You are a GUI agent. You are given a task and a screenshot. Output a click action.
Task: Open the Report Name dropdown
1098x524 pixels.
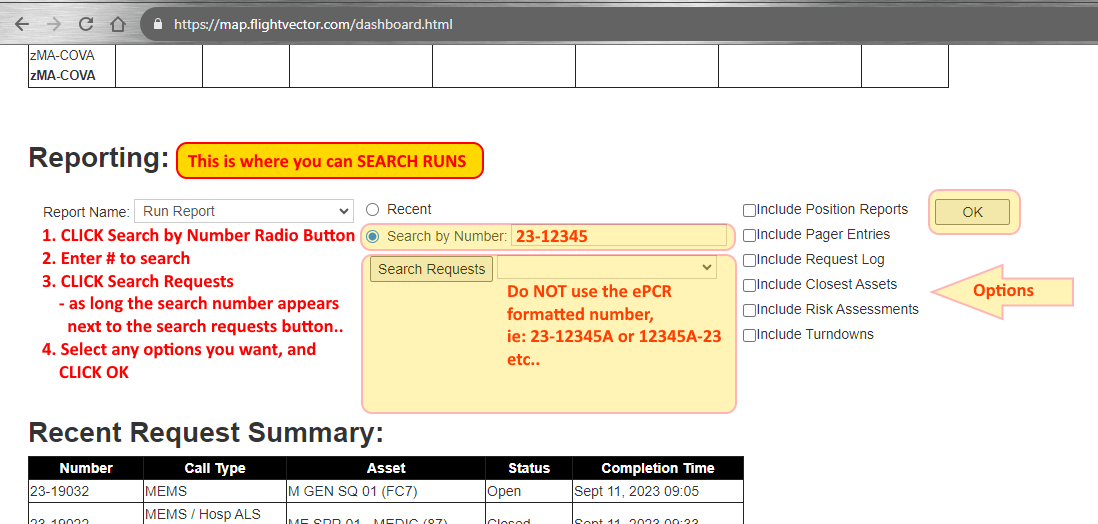(x=244, y=211)
